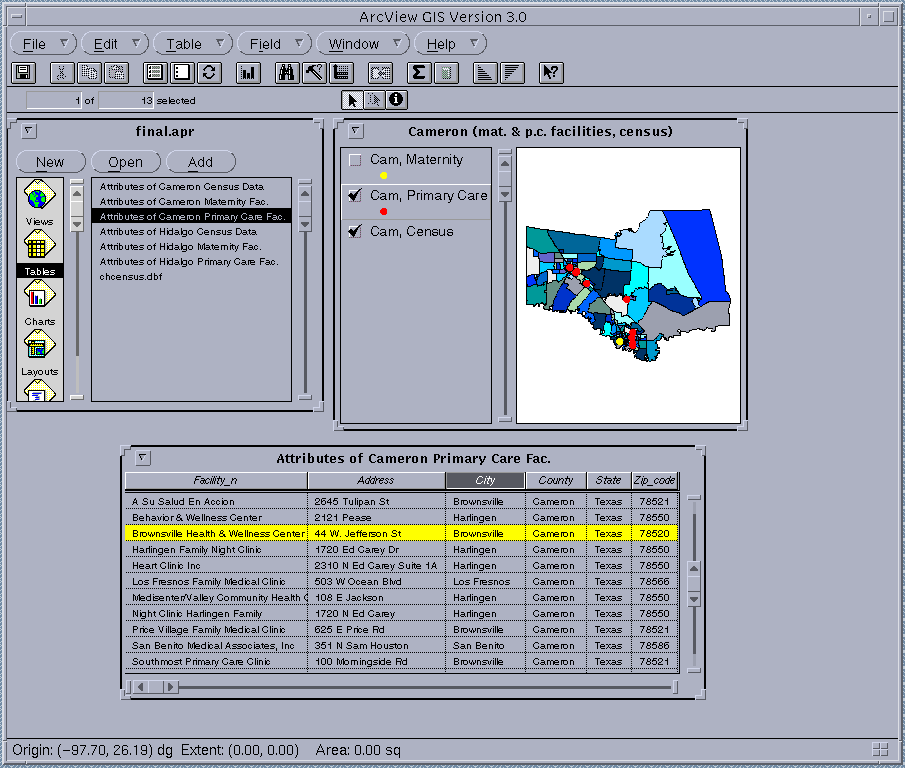Open the Query Builder hammer icon
The image size is (905, 768).
pyautogui.click(x=314, y=73)
